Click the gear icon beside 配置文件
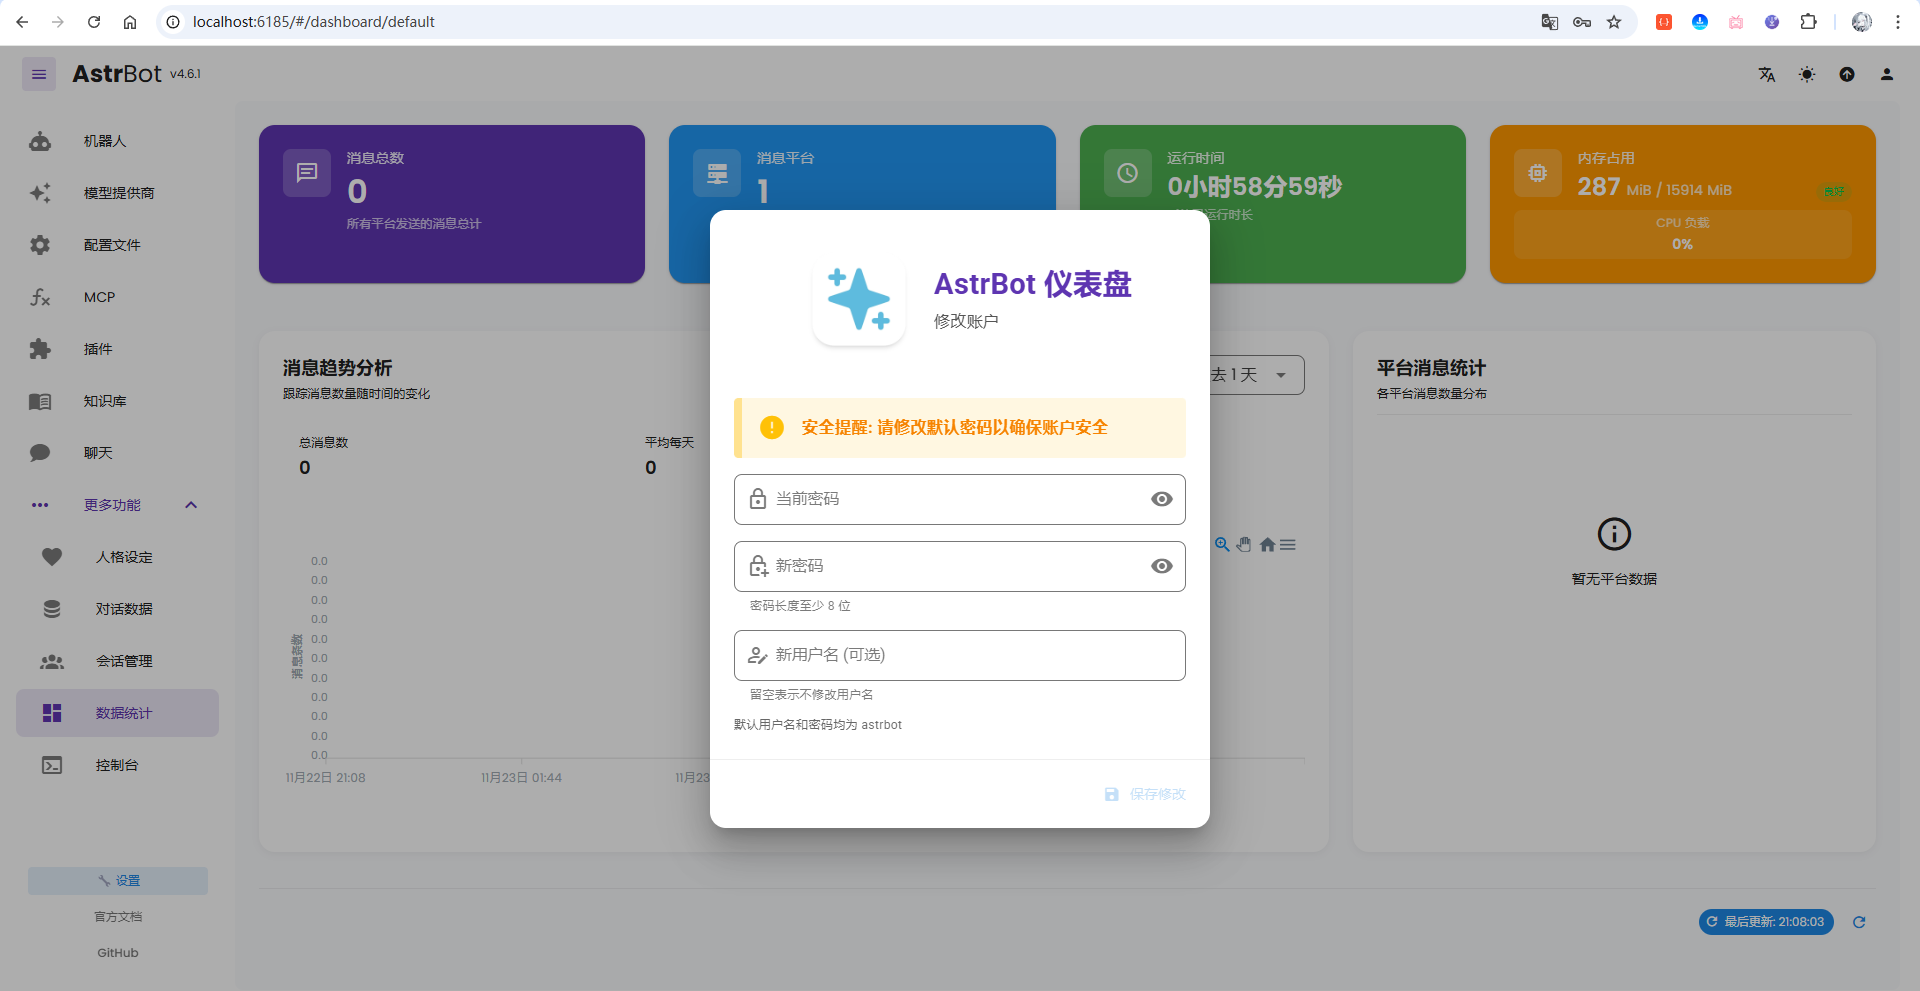This screenshot has height=991, width=1920. [x=40, y=245]
